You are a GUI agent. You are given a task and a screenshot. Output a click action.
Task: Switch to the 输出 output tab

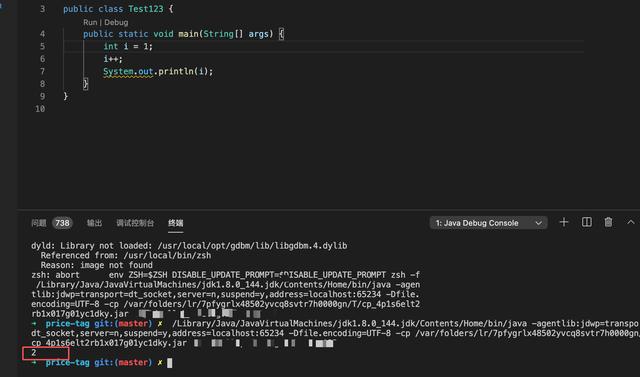point(94,223)
